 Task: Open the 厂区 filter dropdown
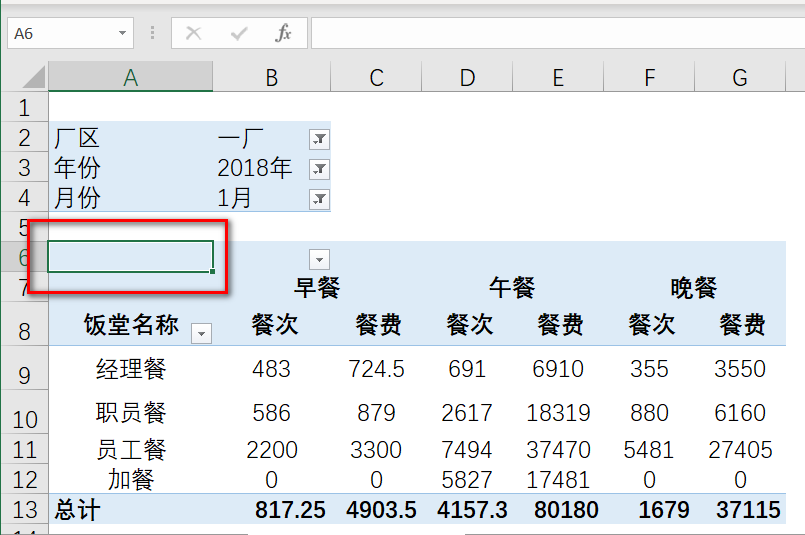pos(319,139)
